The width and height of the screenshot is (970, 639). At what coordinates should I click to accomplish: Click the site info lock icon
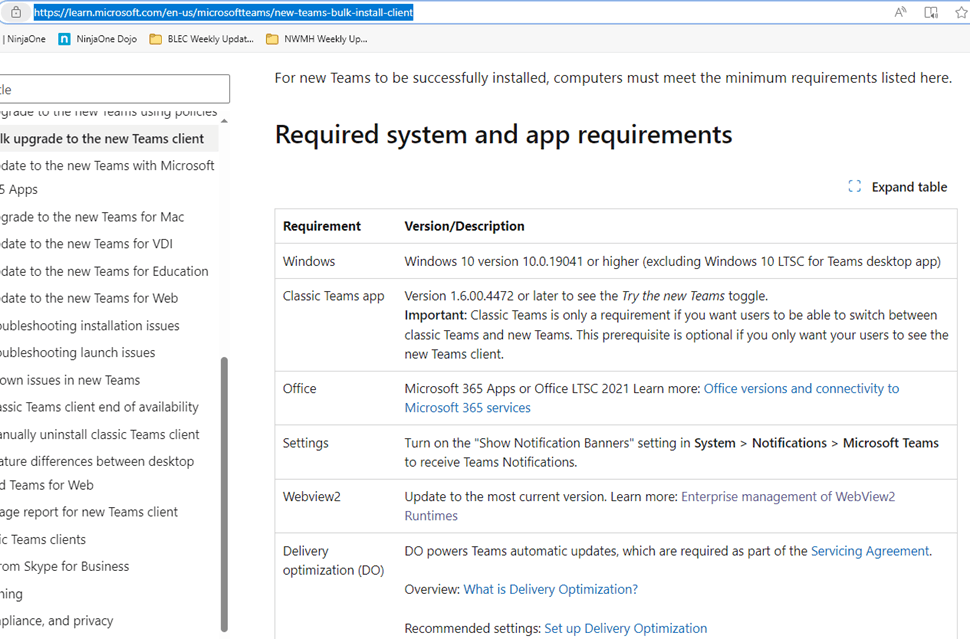tap(15, 12)
